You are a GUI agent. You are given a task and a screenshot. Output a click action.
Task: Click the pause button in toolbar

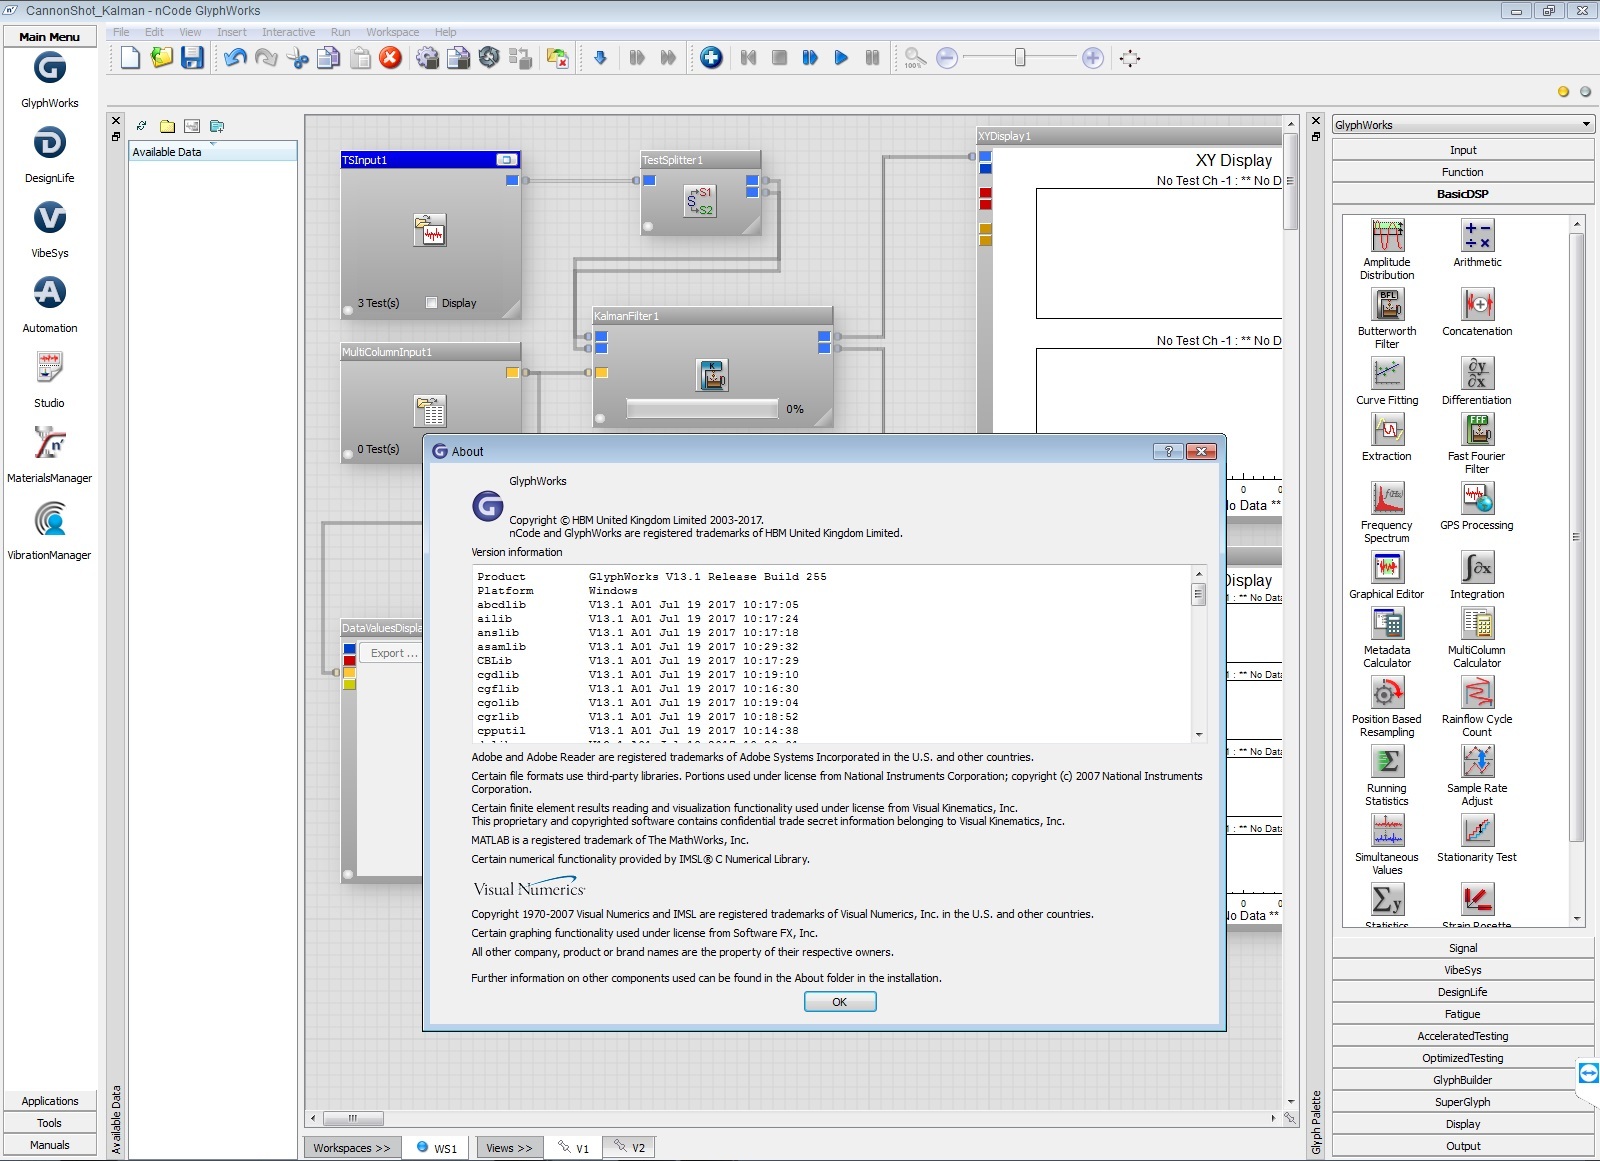click(x=872, y=58)
